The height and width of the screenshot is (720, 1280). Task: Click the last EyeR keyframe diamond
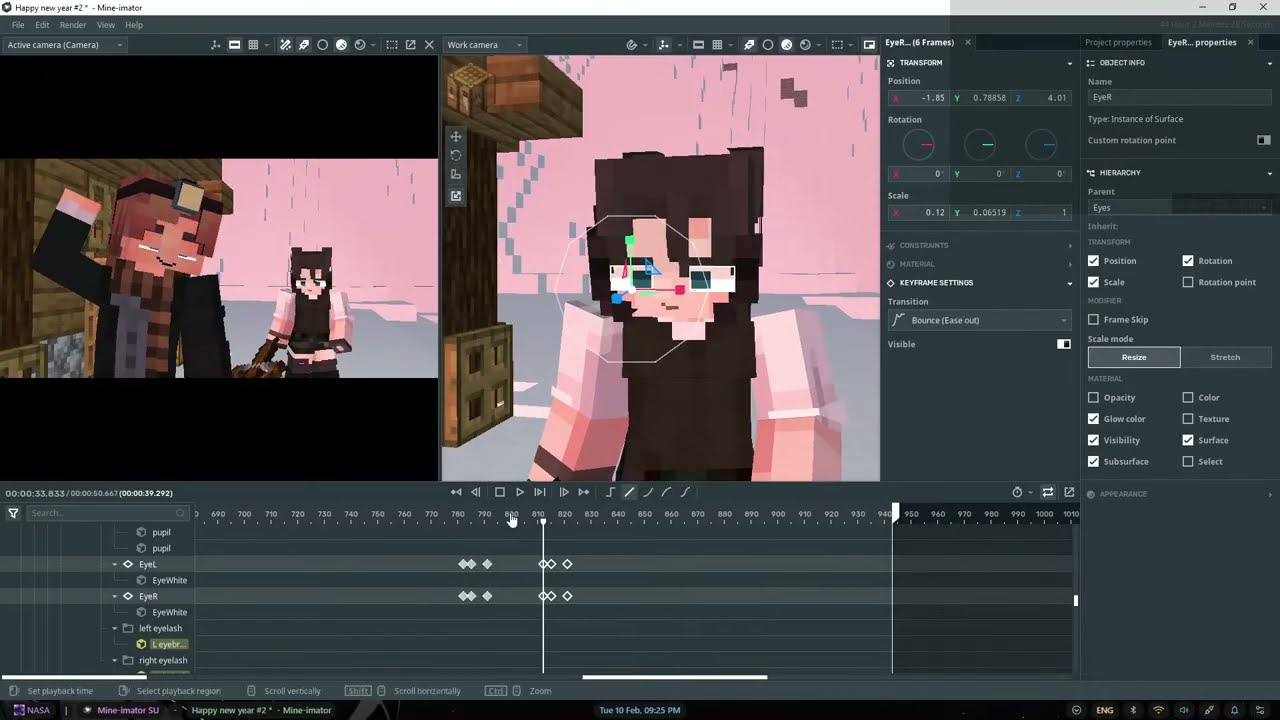point(567,596)
